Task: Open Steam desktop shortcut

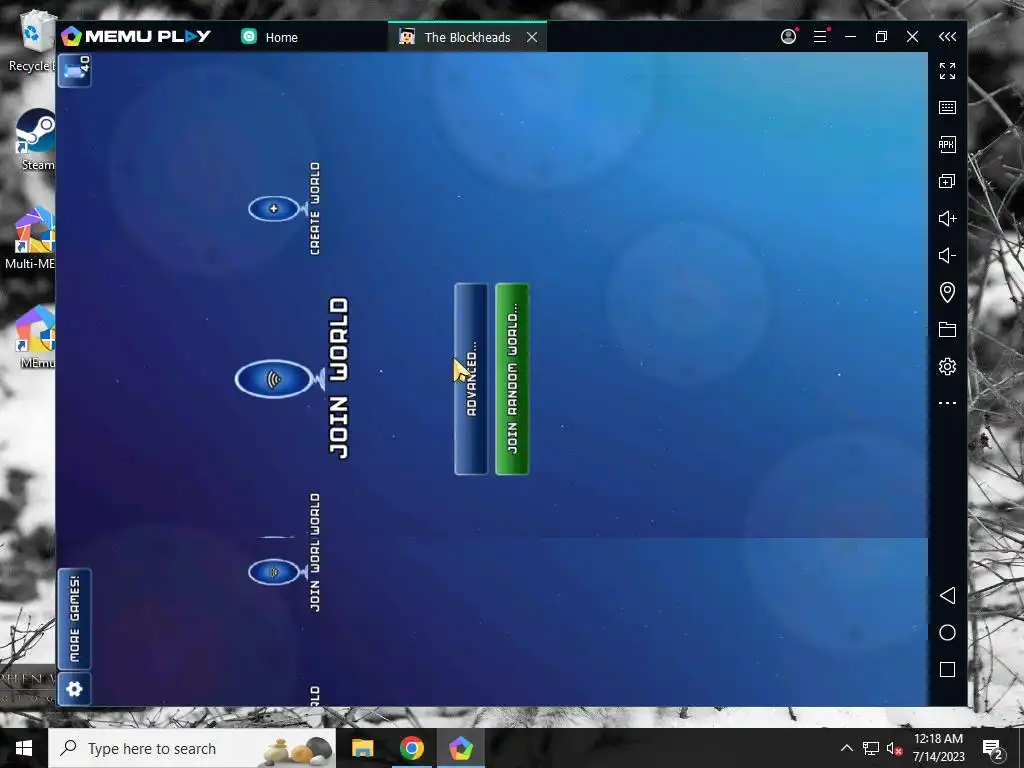Action: (x=37, y=141)
